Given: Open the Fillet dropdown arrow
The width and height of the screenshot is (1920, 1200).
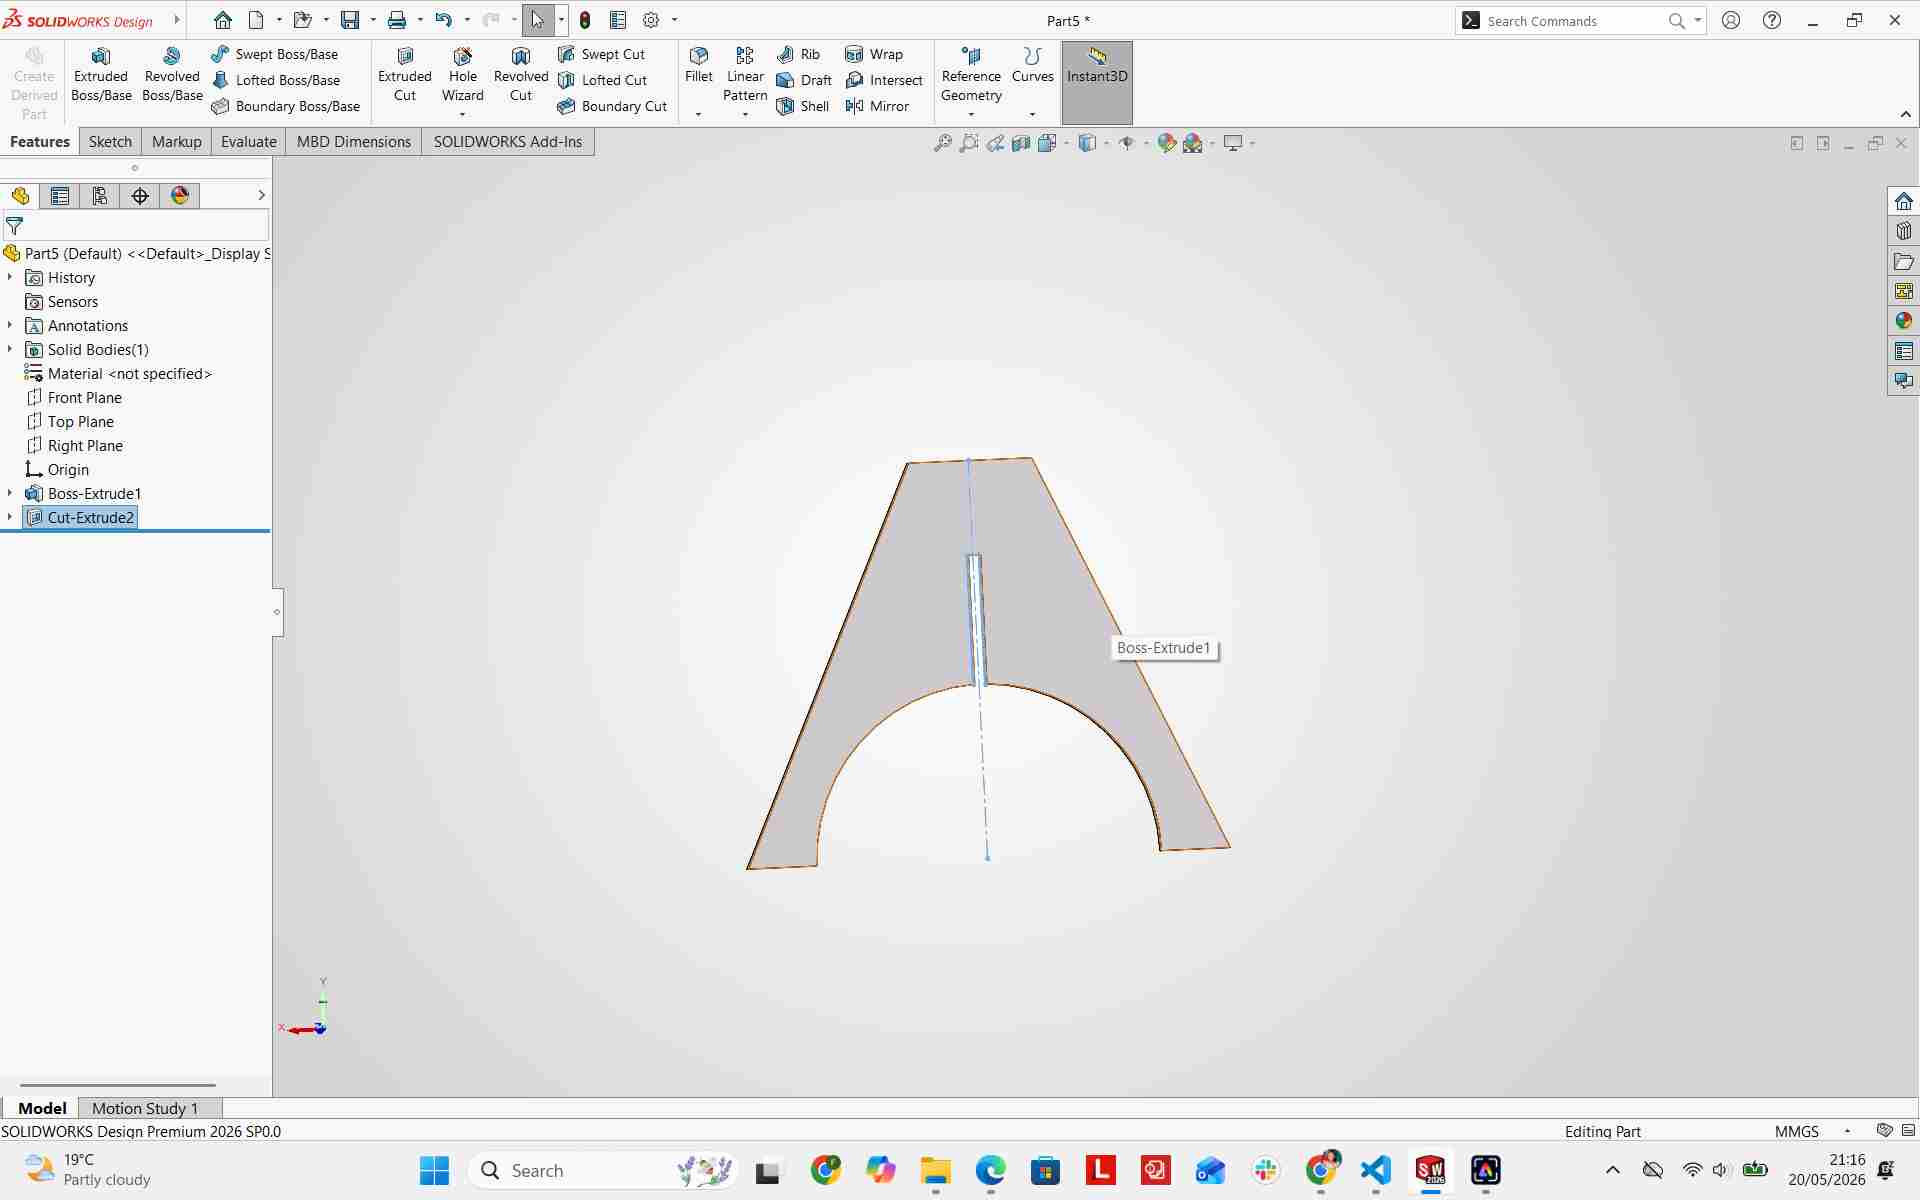Looking at the screenshot, I should click(x=698, y=114).
